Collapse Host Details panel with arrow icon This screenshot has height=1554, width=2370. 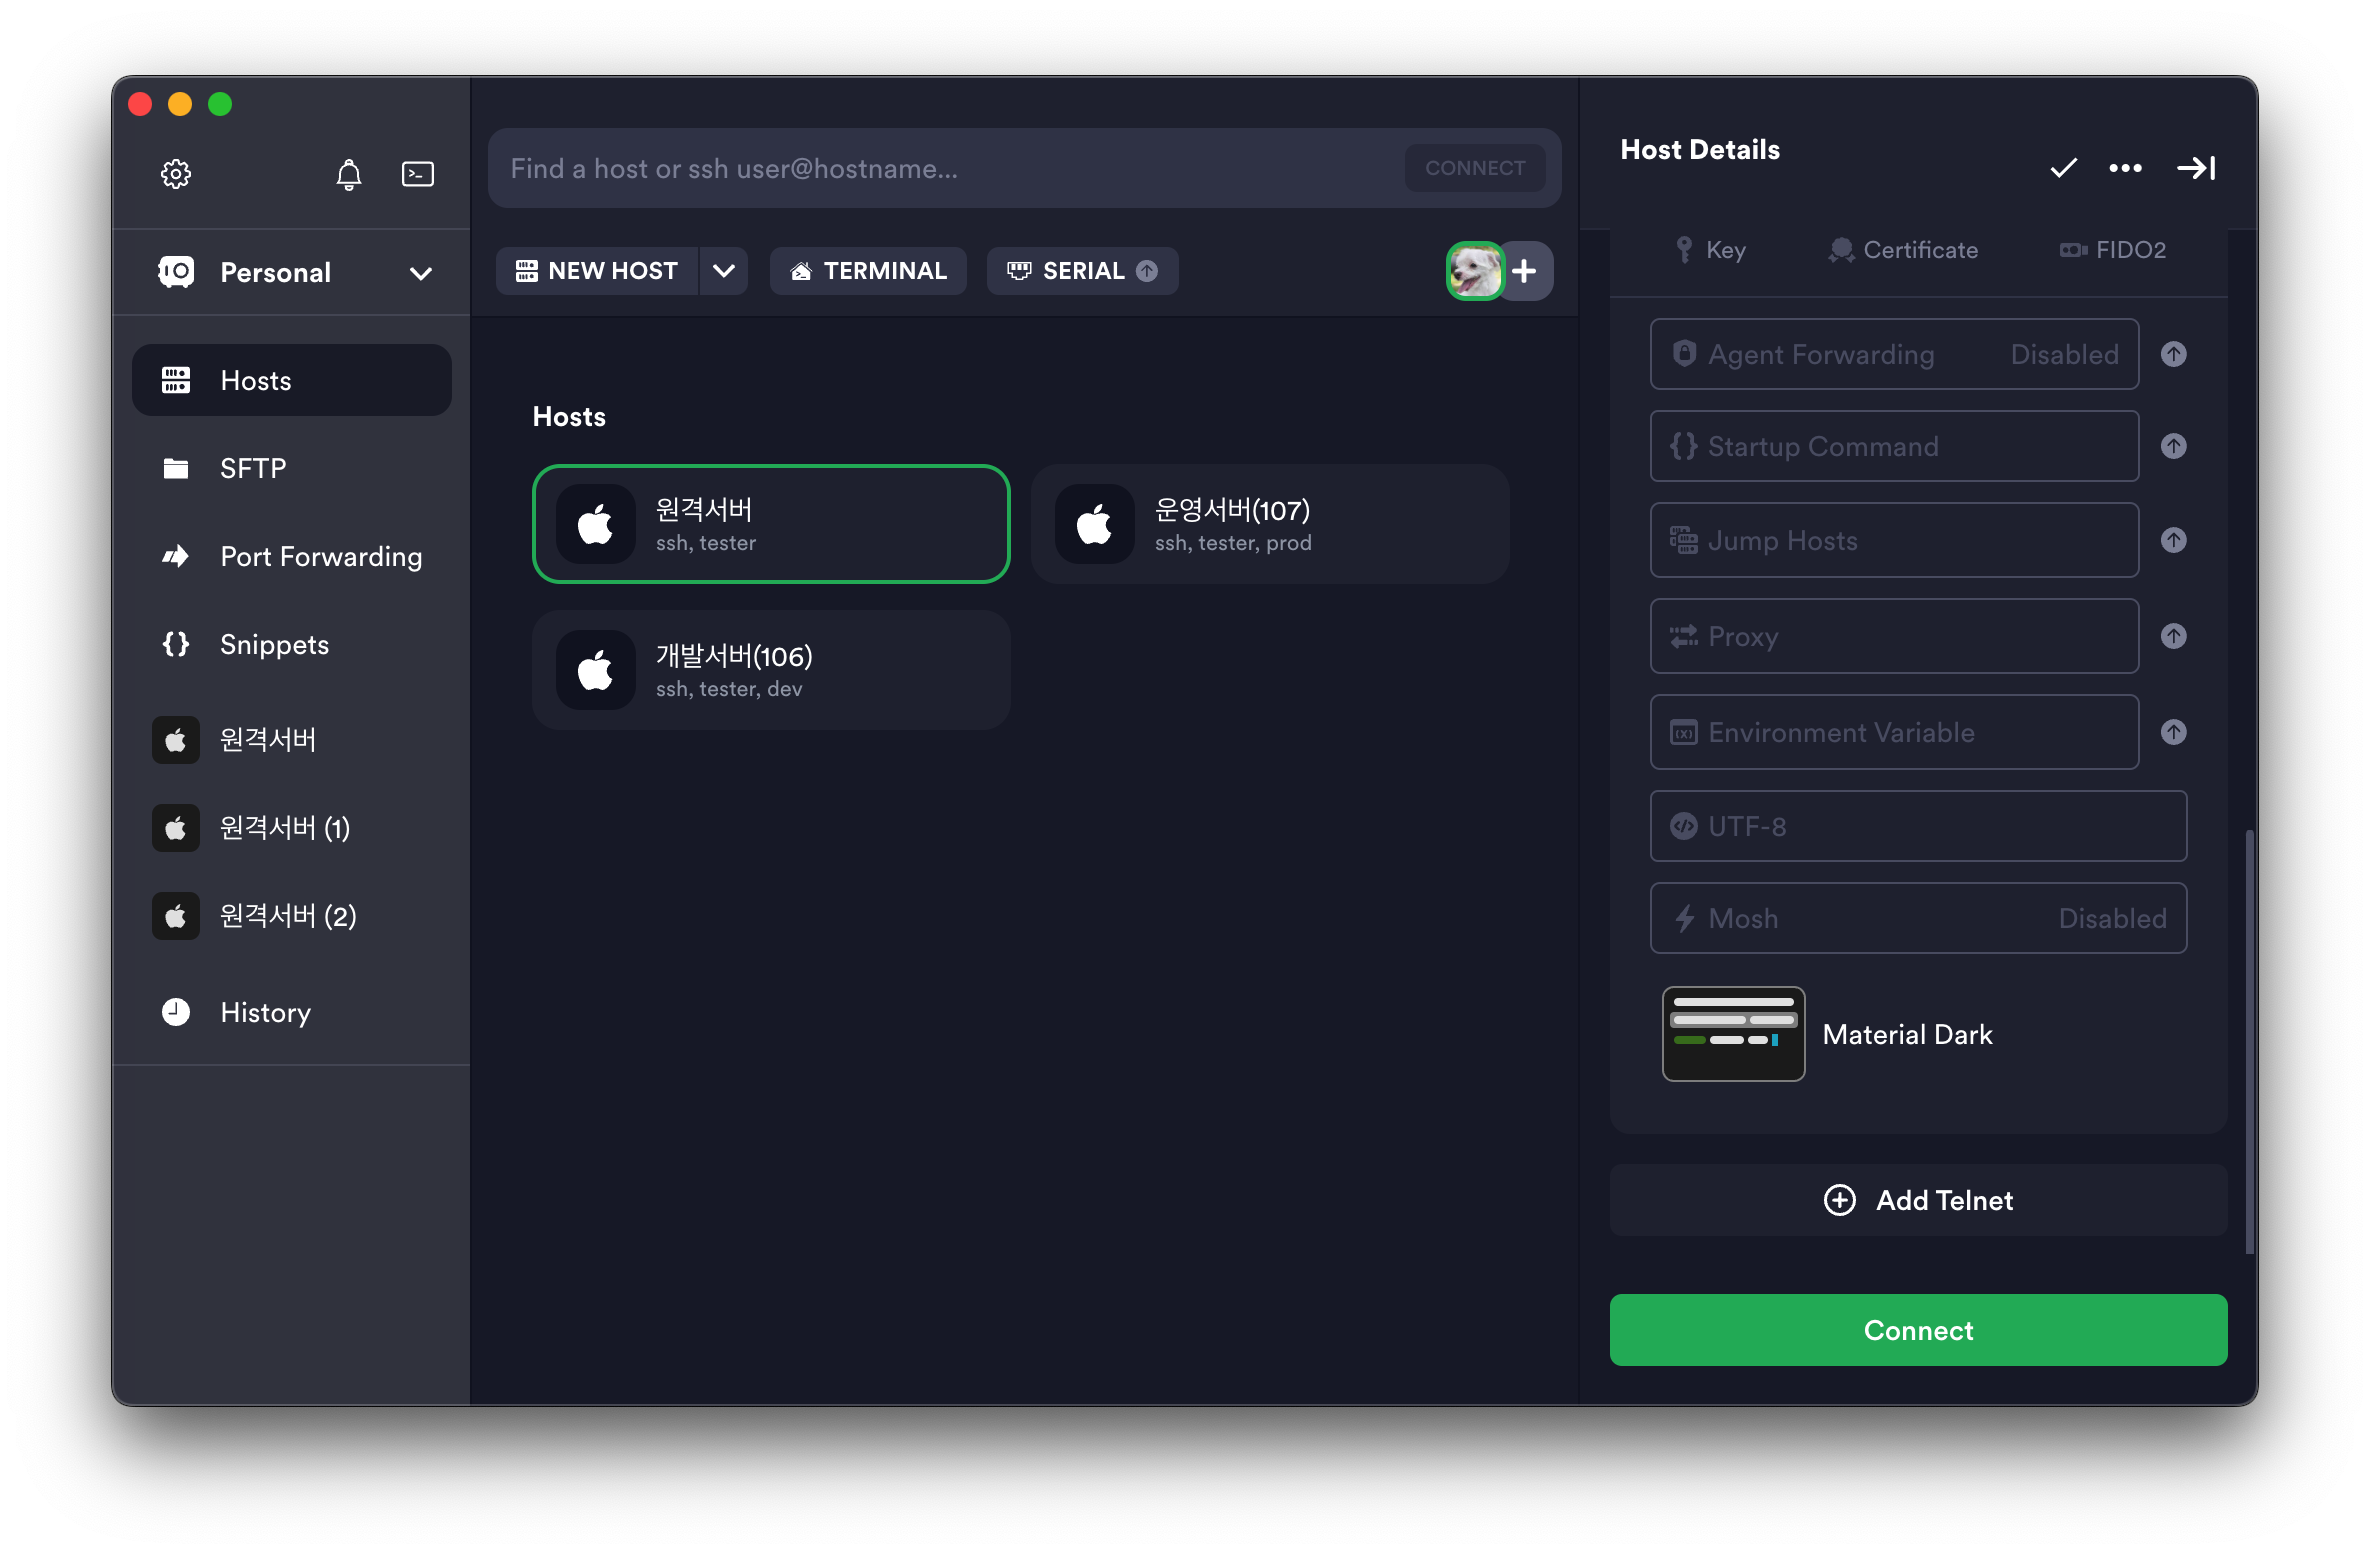[x=2196, y=168]
